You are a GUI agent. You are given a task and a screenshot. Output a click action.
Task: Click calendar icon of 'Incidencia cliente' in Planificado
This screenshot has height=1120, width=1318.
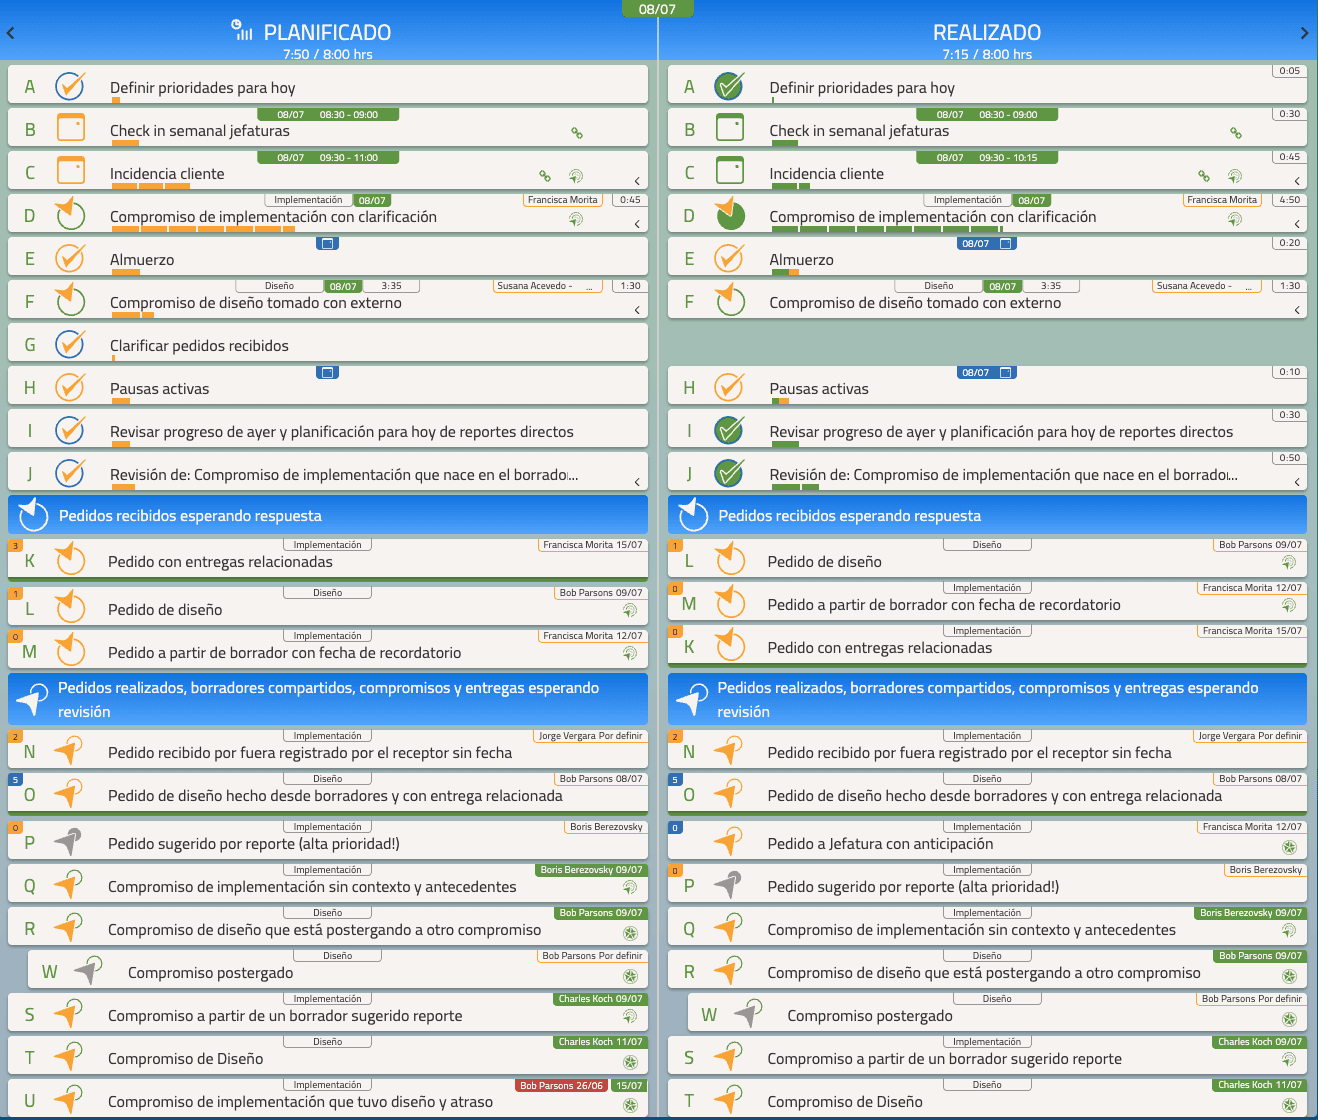click(x=71, y=171)
